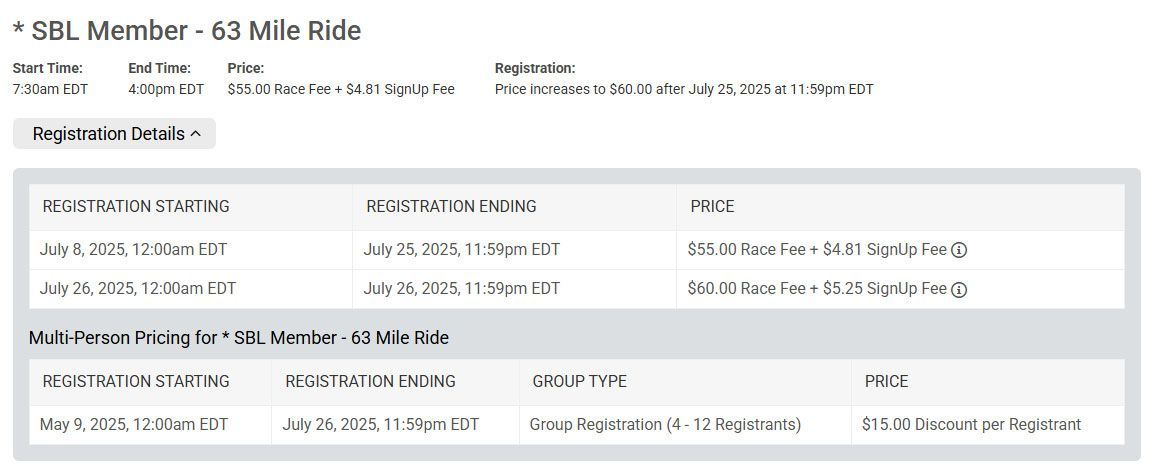
Task: Click the REGISTRATION STARTING header in first table
Action: (136, 206)
